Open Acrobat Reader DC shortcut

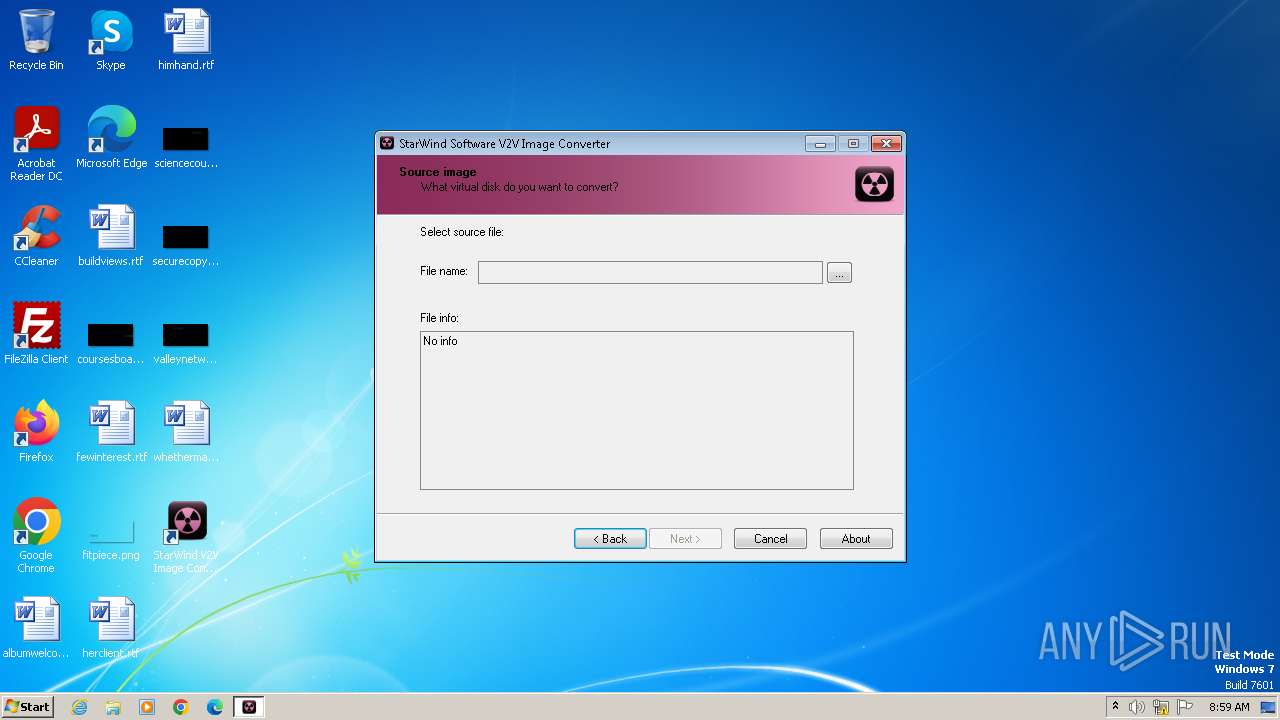pos(36,143)
